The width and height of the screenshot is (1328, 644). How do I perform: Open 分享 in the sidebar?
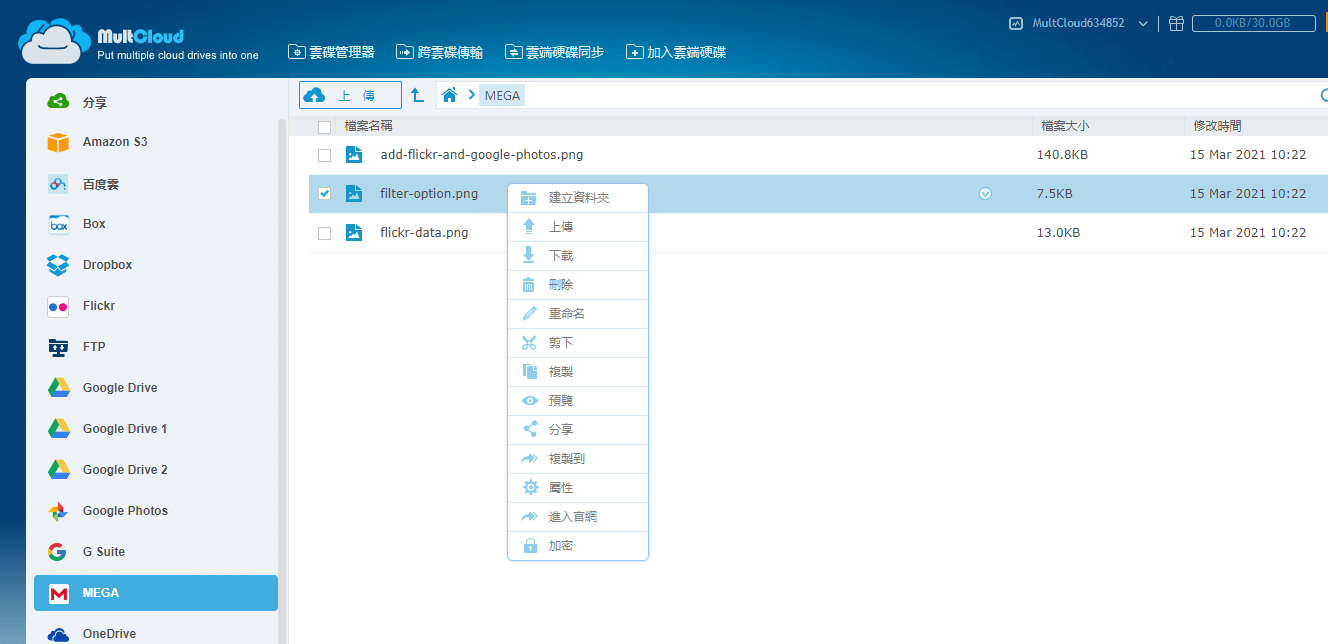point(156,102)
